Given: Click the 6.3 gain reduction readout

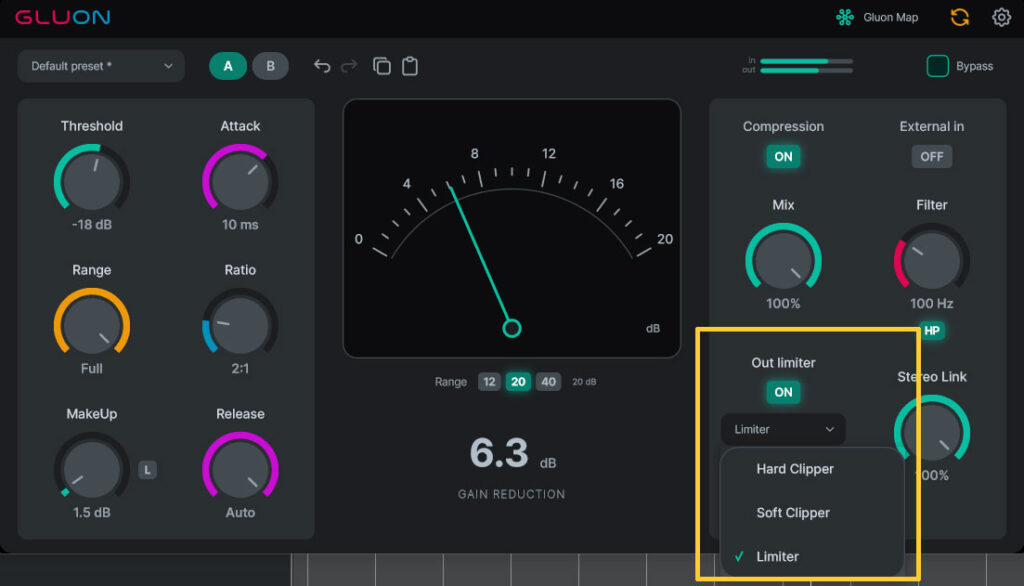Looking at the screenshot, I should point(499,453).
